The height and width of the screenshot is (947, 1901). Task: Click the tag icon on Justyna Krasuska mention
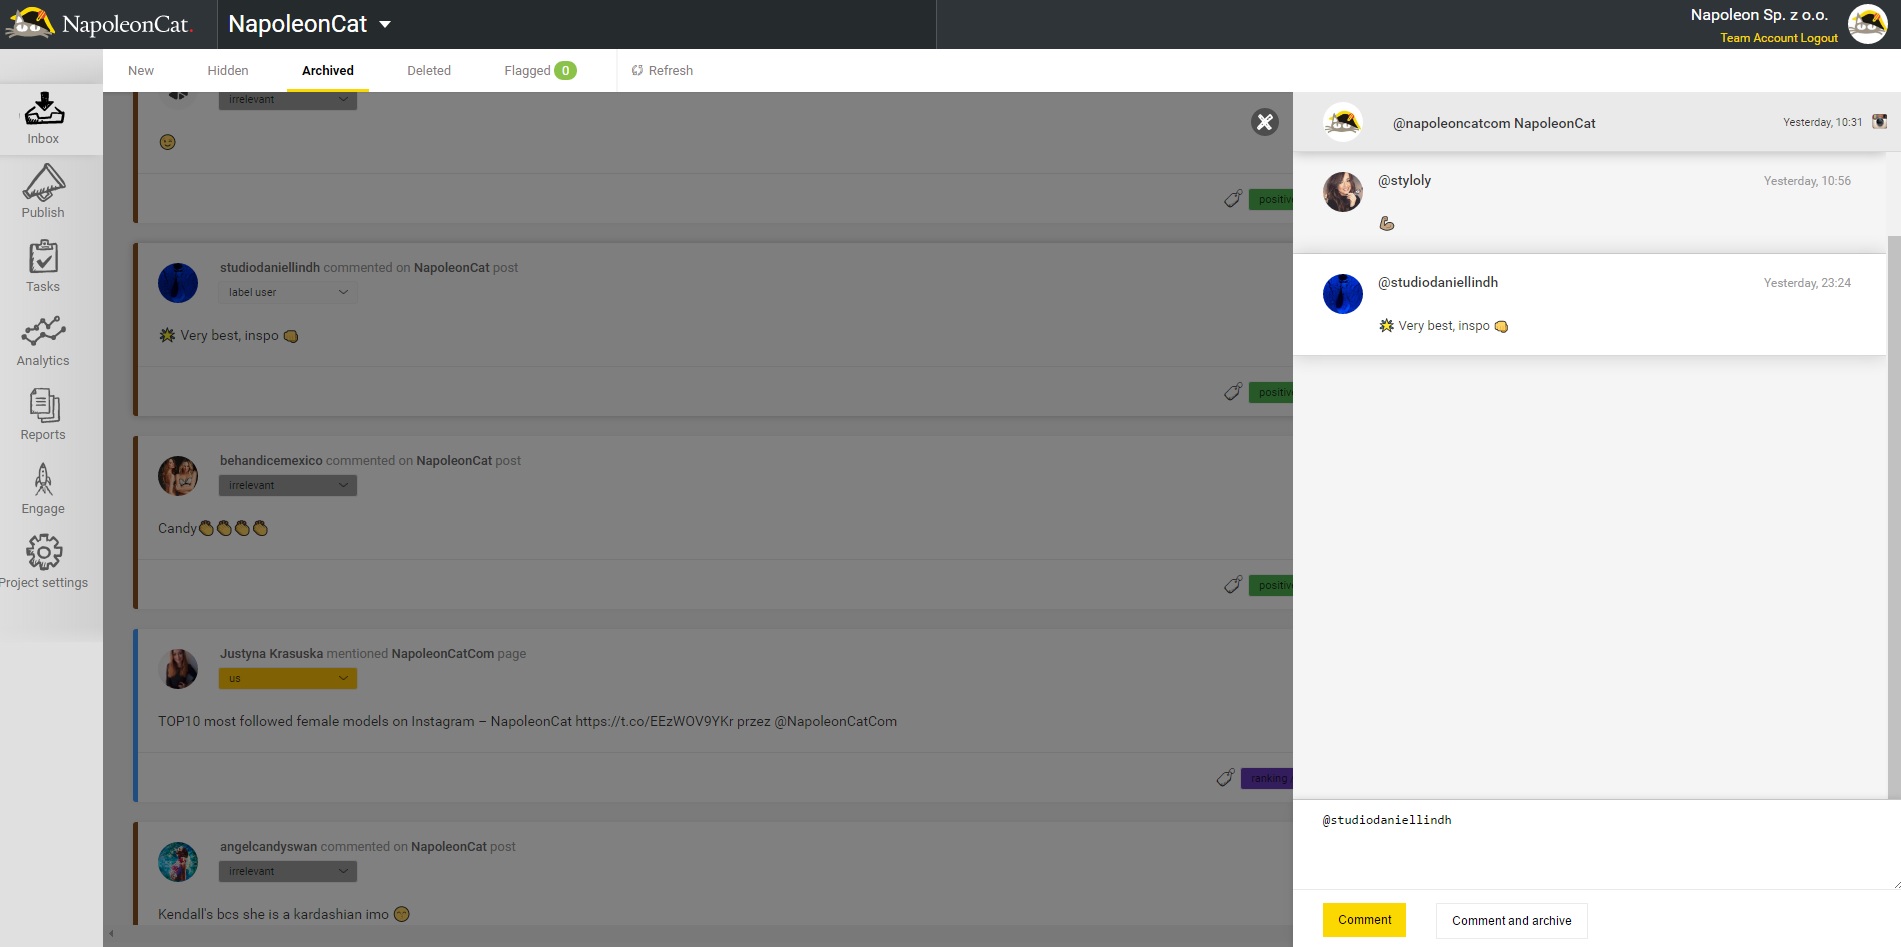click(1225, 778)
